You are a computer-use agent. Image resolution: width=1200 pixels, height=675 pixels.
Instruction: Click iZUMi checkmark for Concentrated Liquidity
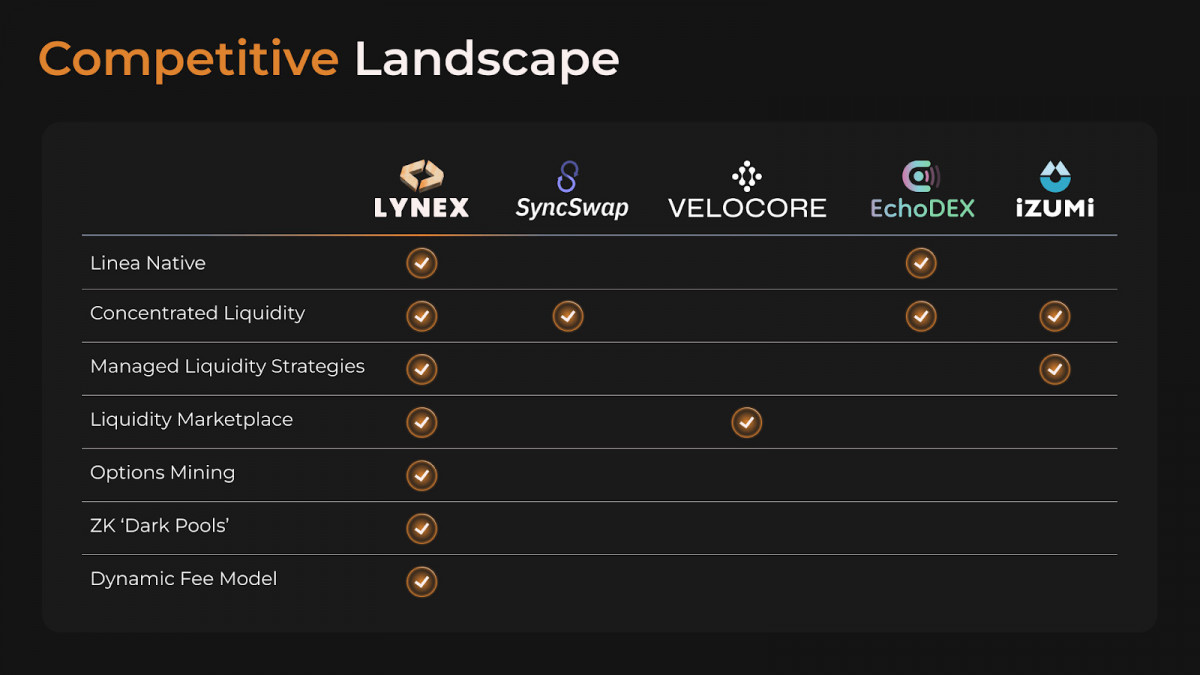1055,316
